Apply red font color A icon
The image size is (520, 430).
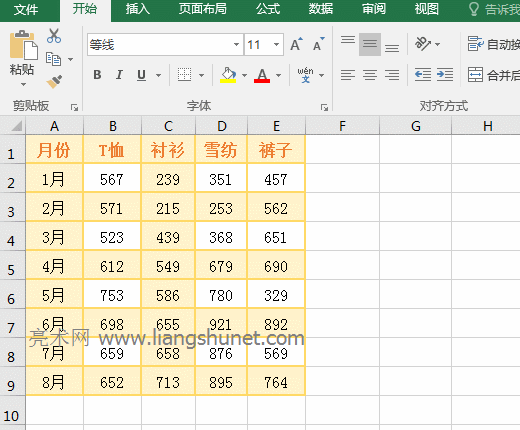262,75
